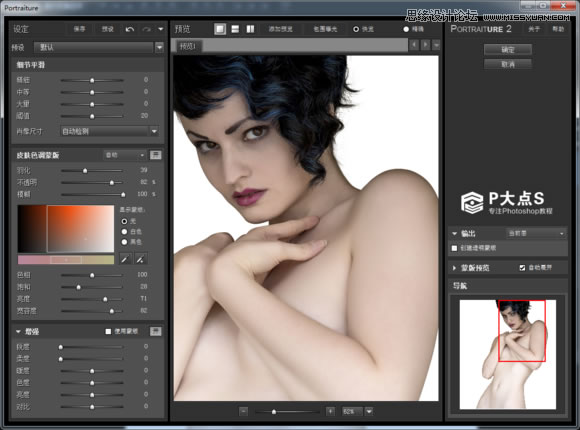This screenshot has width=580, height=430.
Task: Click the redo arrow icon
Action: 147,29
